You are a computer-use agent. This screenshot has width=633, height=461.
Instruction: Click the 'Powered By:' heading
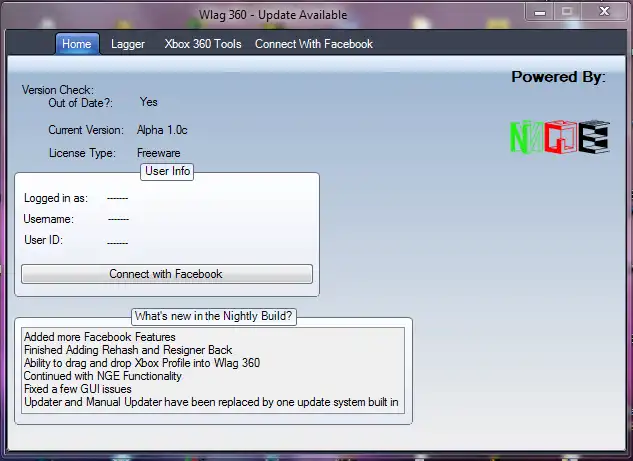tap(559, 77)
